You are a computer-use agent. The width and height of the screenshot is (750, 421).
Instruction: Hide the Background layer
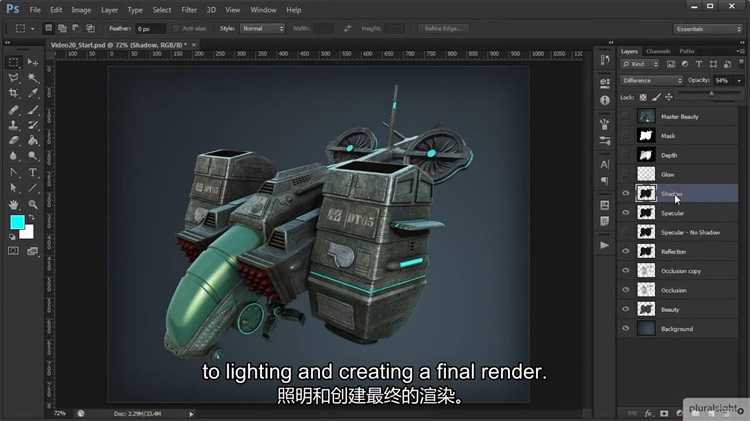click(626, 329)
